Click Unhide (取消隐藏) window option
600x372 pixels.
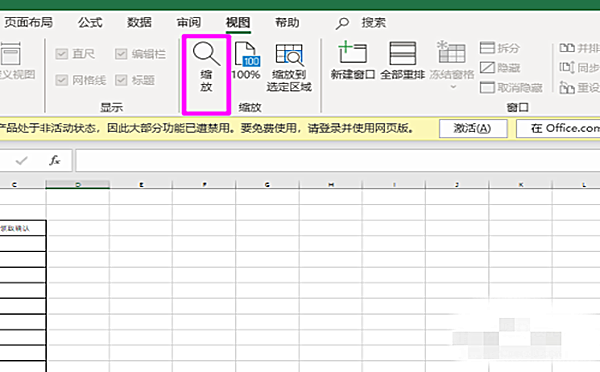coord(511,88)
